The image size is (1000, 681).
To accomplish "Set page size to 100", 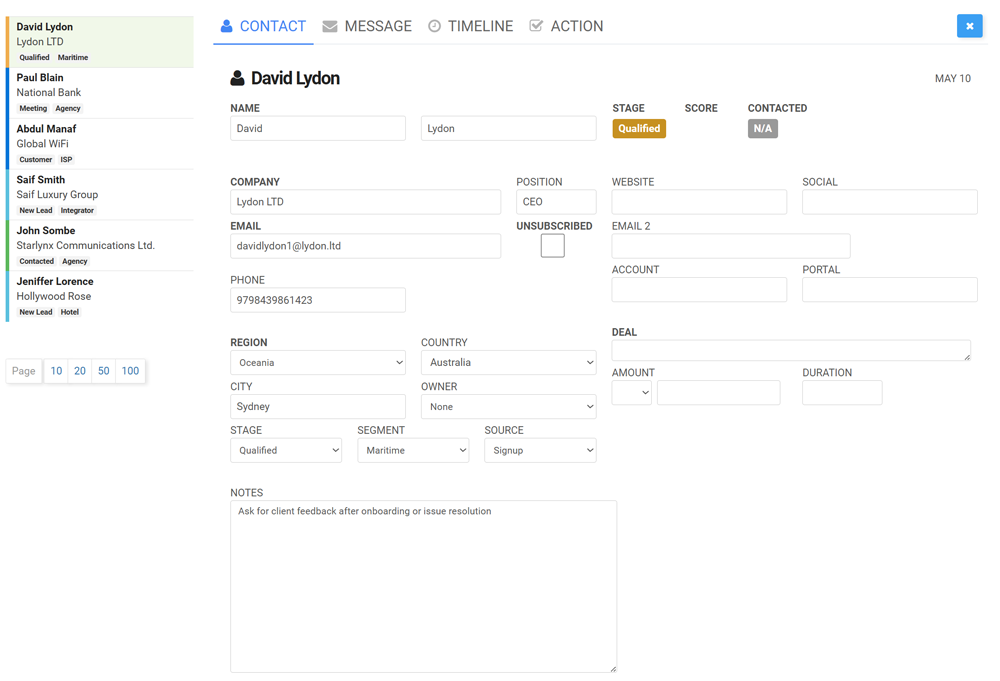I will pyautogui.click(x=130, y=371).
